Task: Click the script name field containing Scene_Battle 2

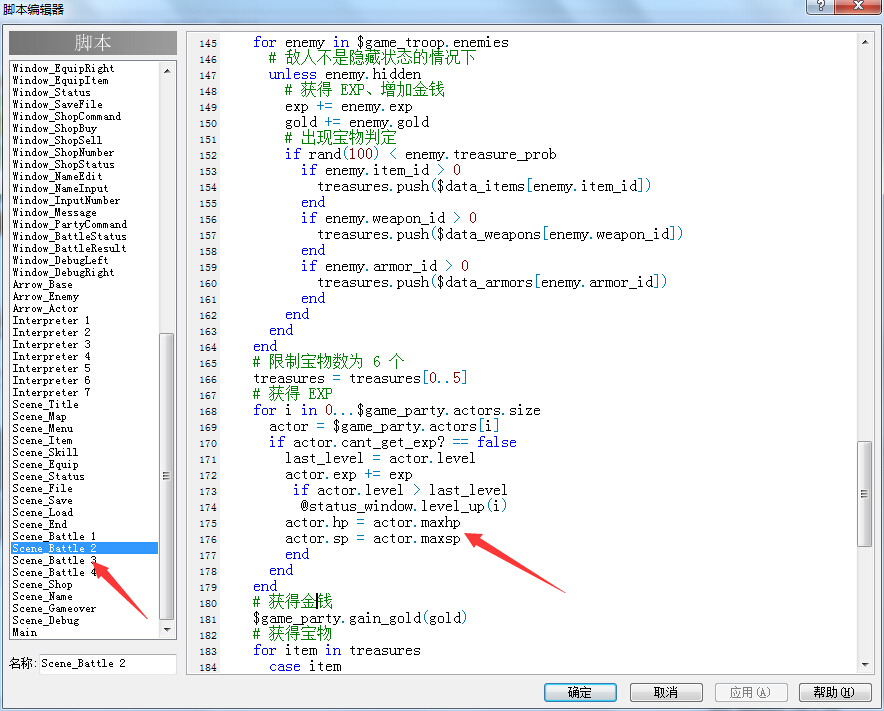Action: 108,664
